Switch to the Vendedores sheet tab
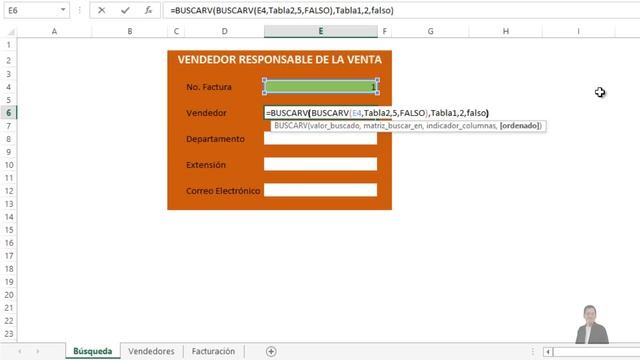The width and height of the screenshot is (640, 360). click(x=151, y=351)
